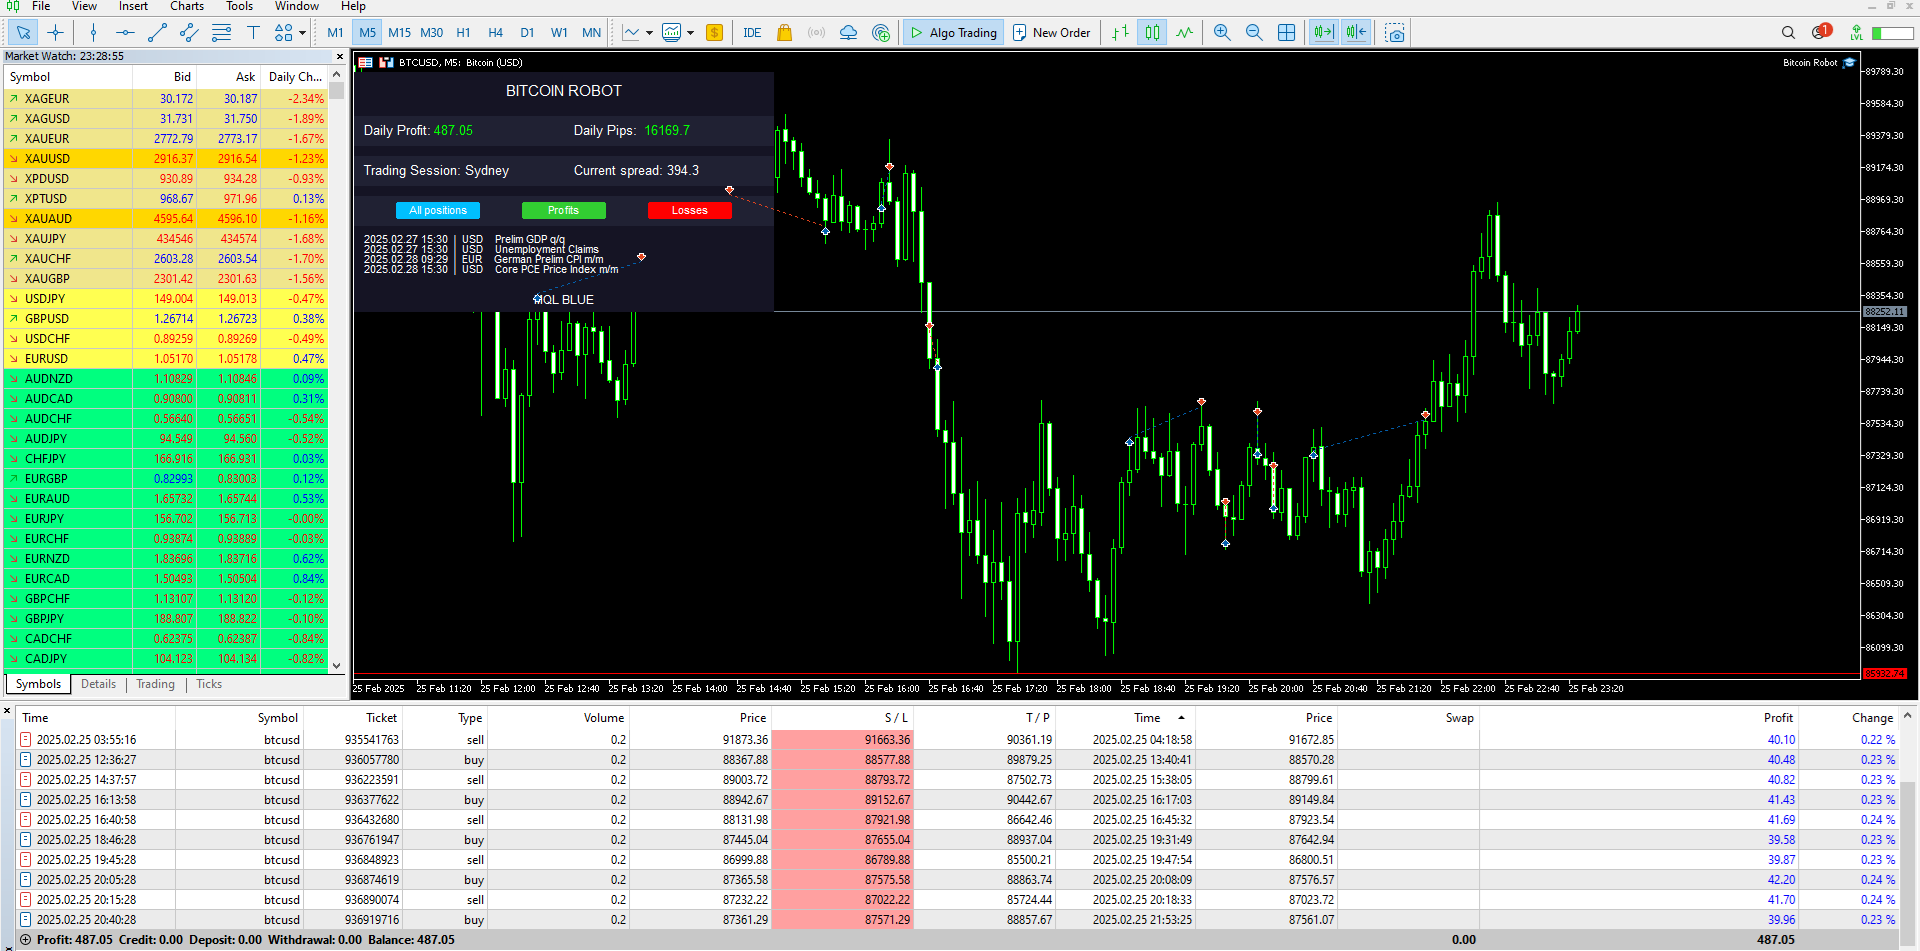The width and height of the screenshot is (1920, 951).
Task: Click the green connection level bar
Action: click(x=1893, y=33)
